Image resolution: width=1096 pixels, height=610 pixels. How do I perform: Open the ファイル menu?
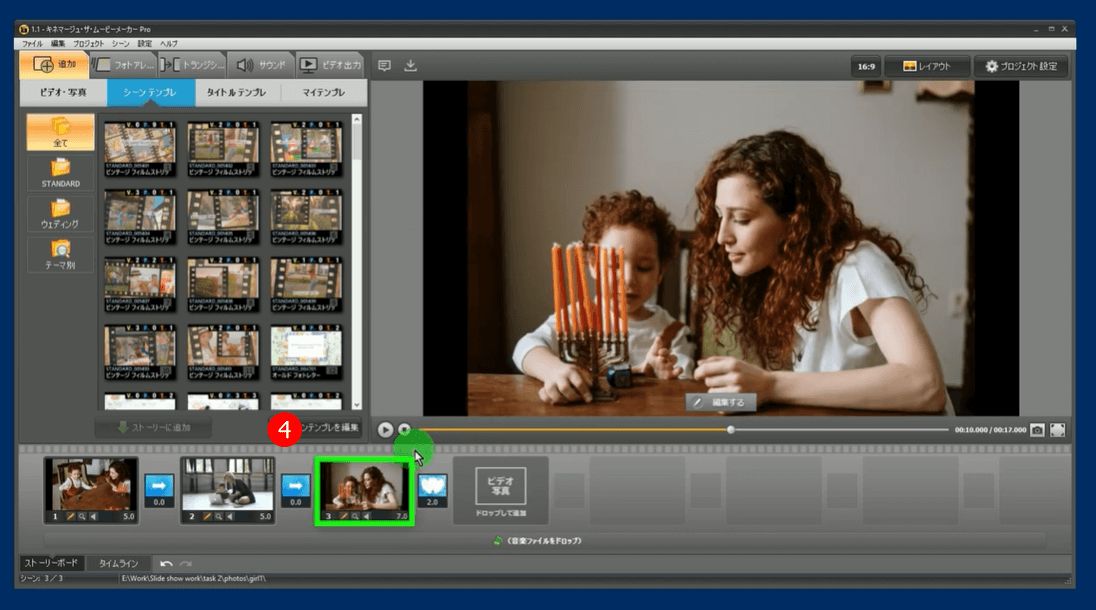(x=32, y=44)
